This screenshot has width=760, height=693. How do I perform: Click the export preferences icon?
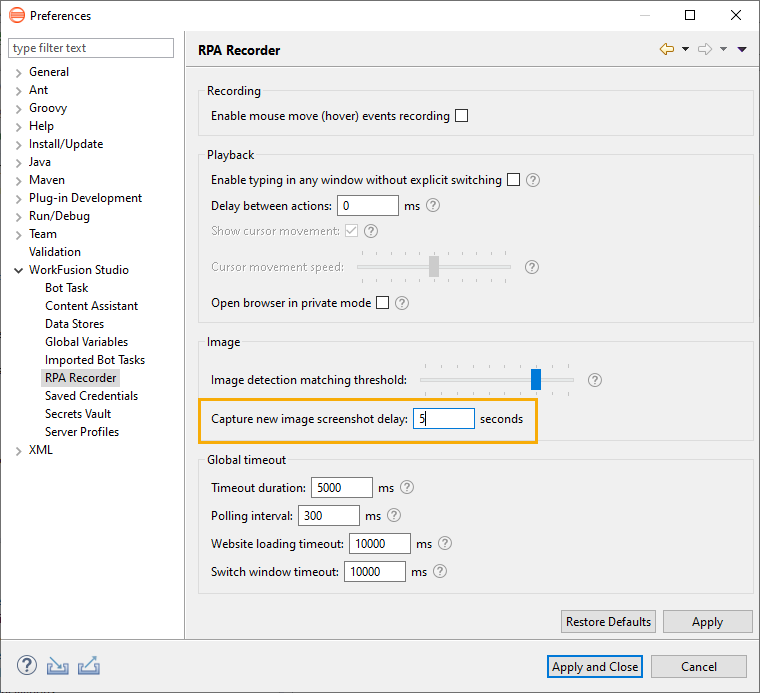(89, 666)
